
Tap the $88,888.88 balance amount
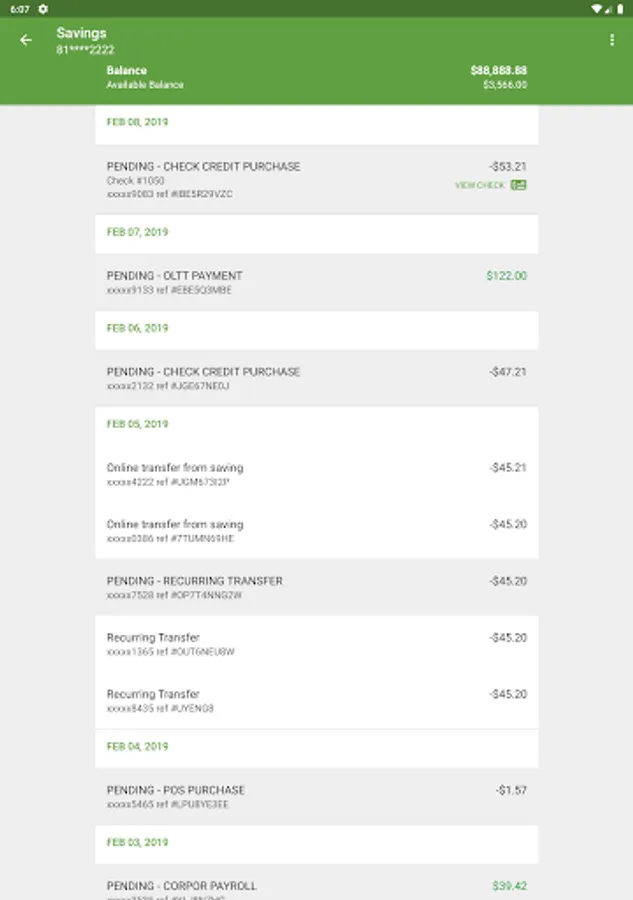[x=498, y=71]
